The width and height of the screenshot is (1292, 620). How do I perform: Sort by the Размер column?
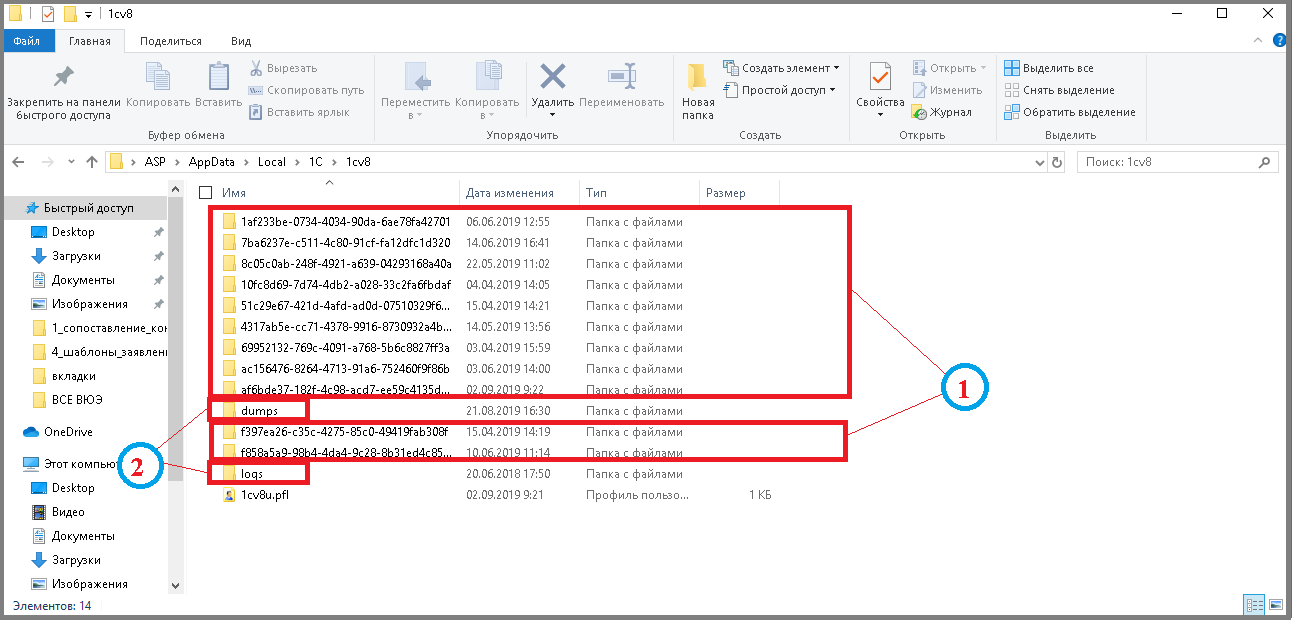[725, 193]
